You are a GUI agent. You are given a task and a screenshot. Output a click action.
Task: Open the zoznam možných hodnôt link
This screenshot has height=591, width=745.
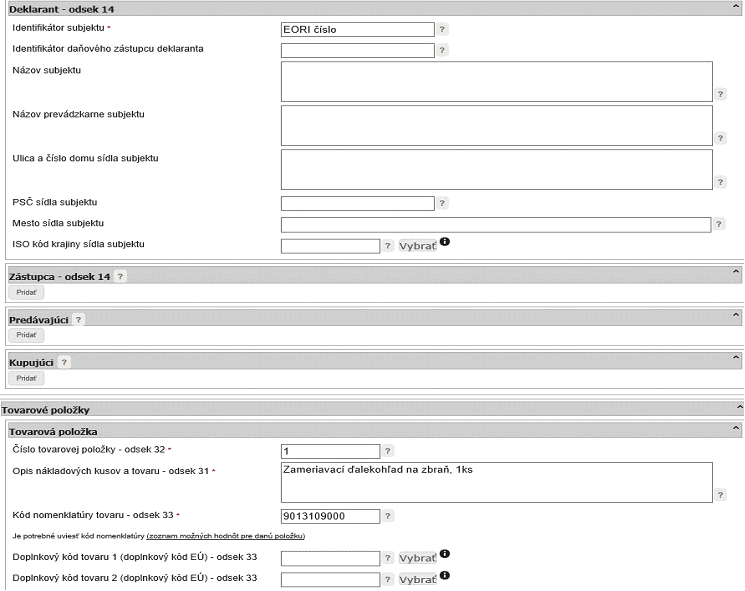226,536
